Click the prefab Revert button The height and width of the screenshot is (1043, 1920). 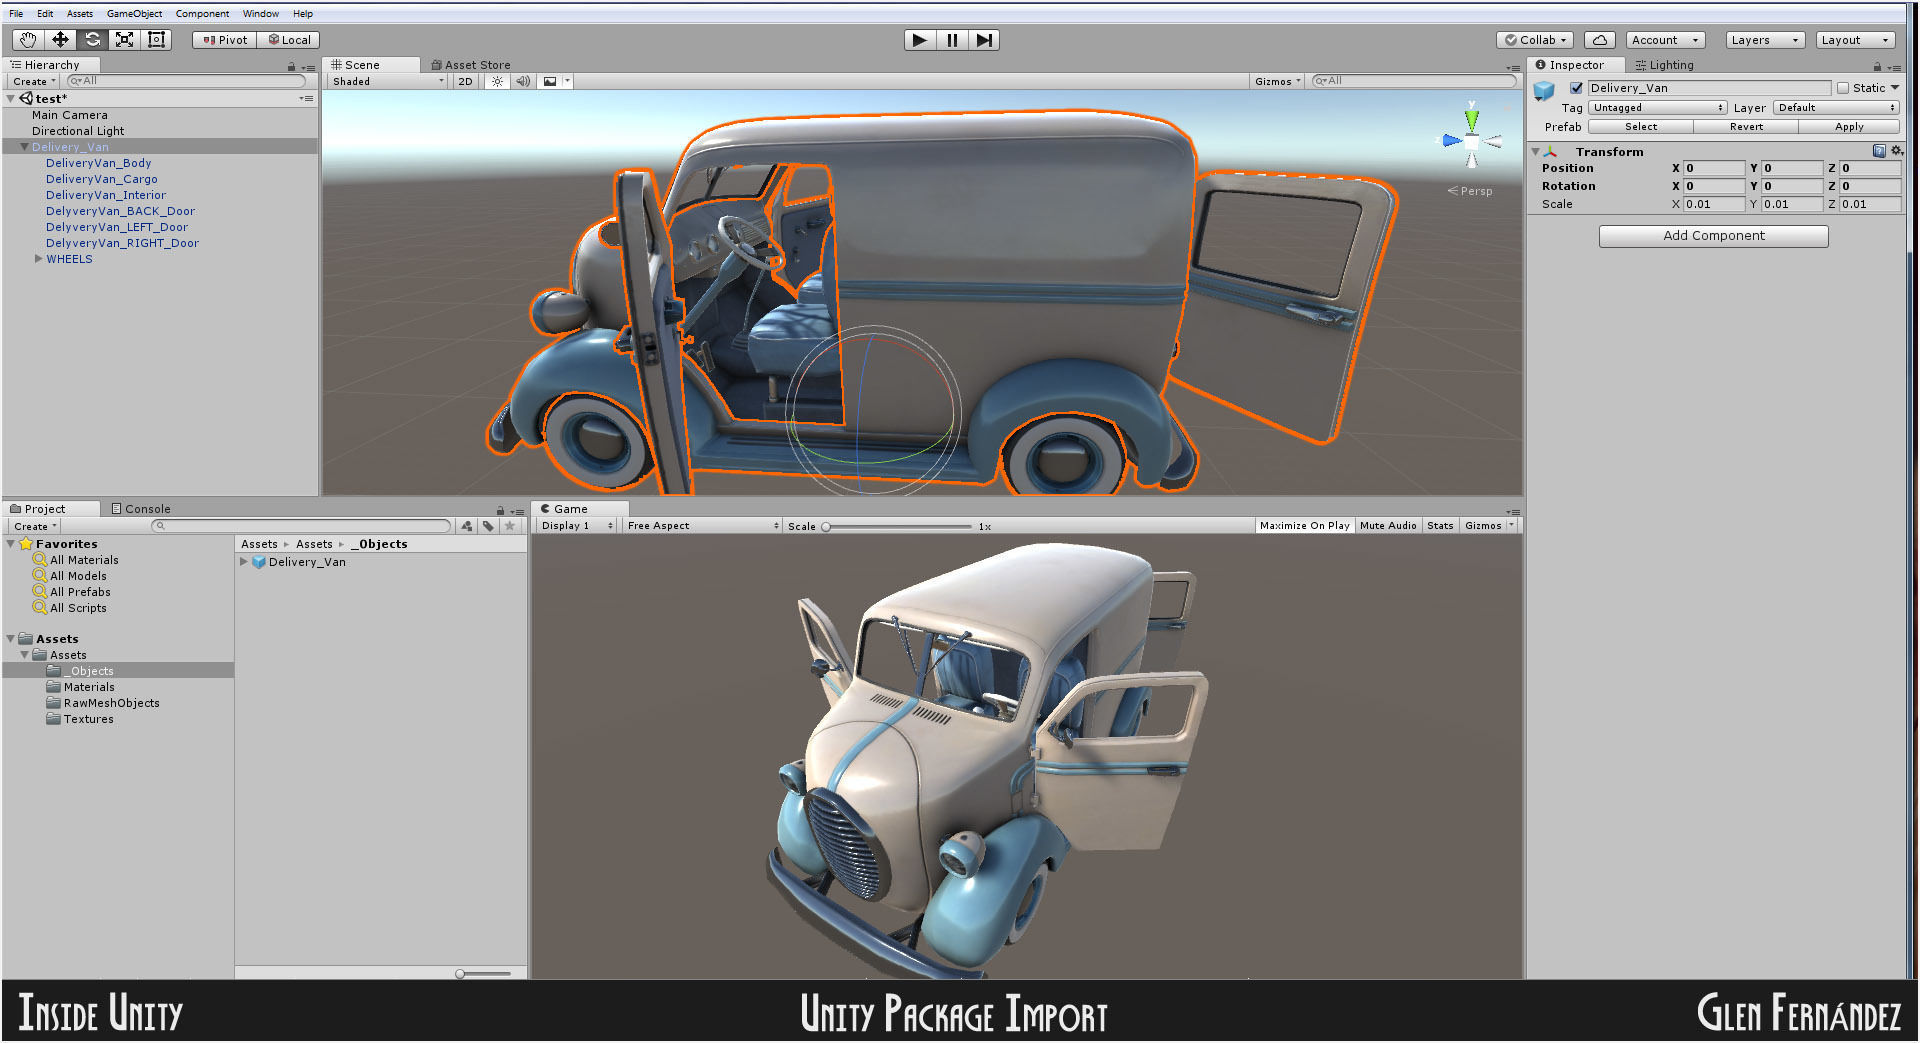tap(1746, 127)
